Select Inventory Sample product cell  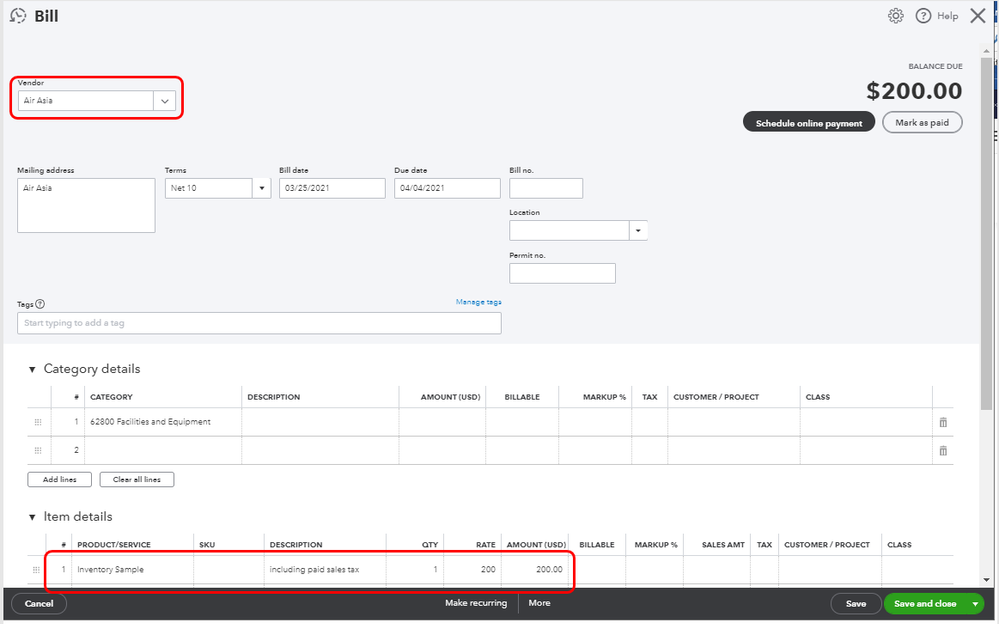coord(132,570)
